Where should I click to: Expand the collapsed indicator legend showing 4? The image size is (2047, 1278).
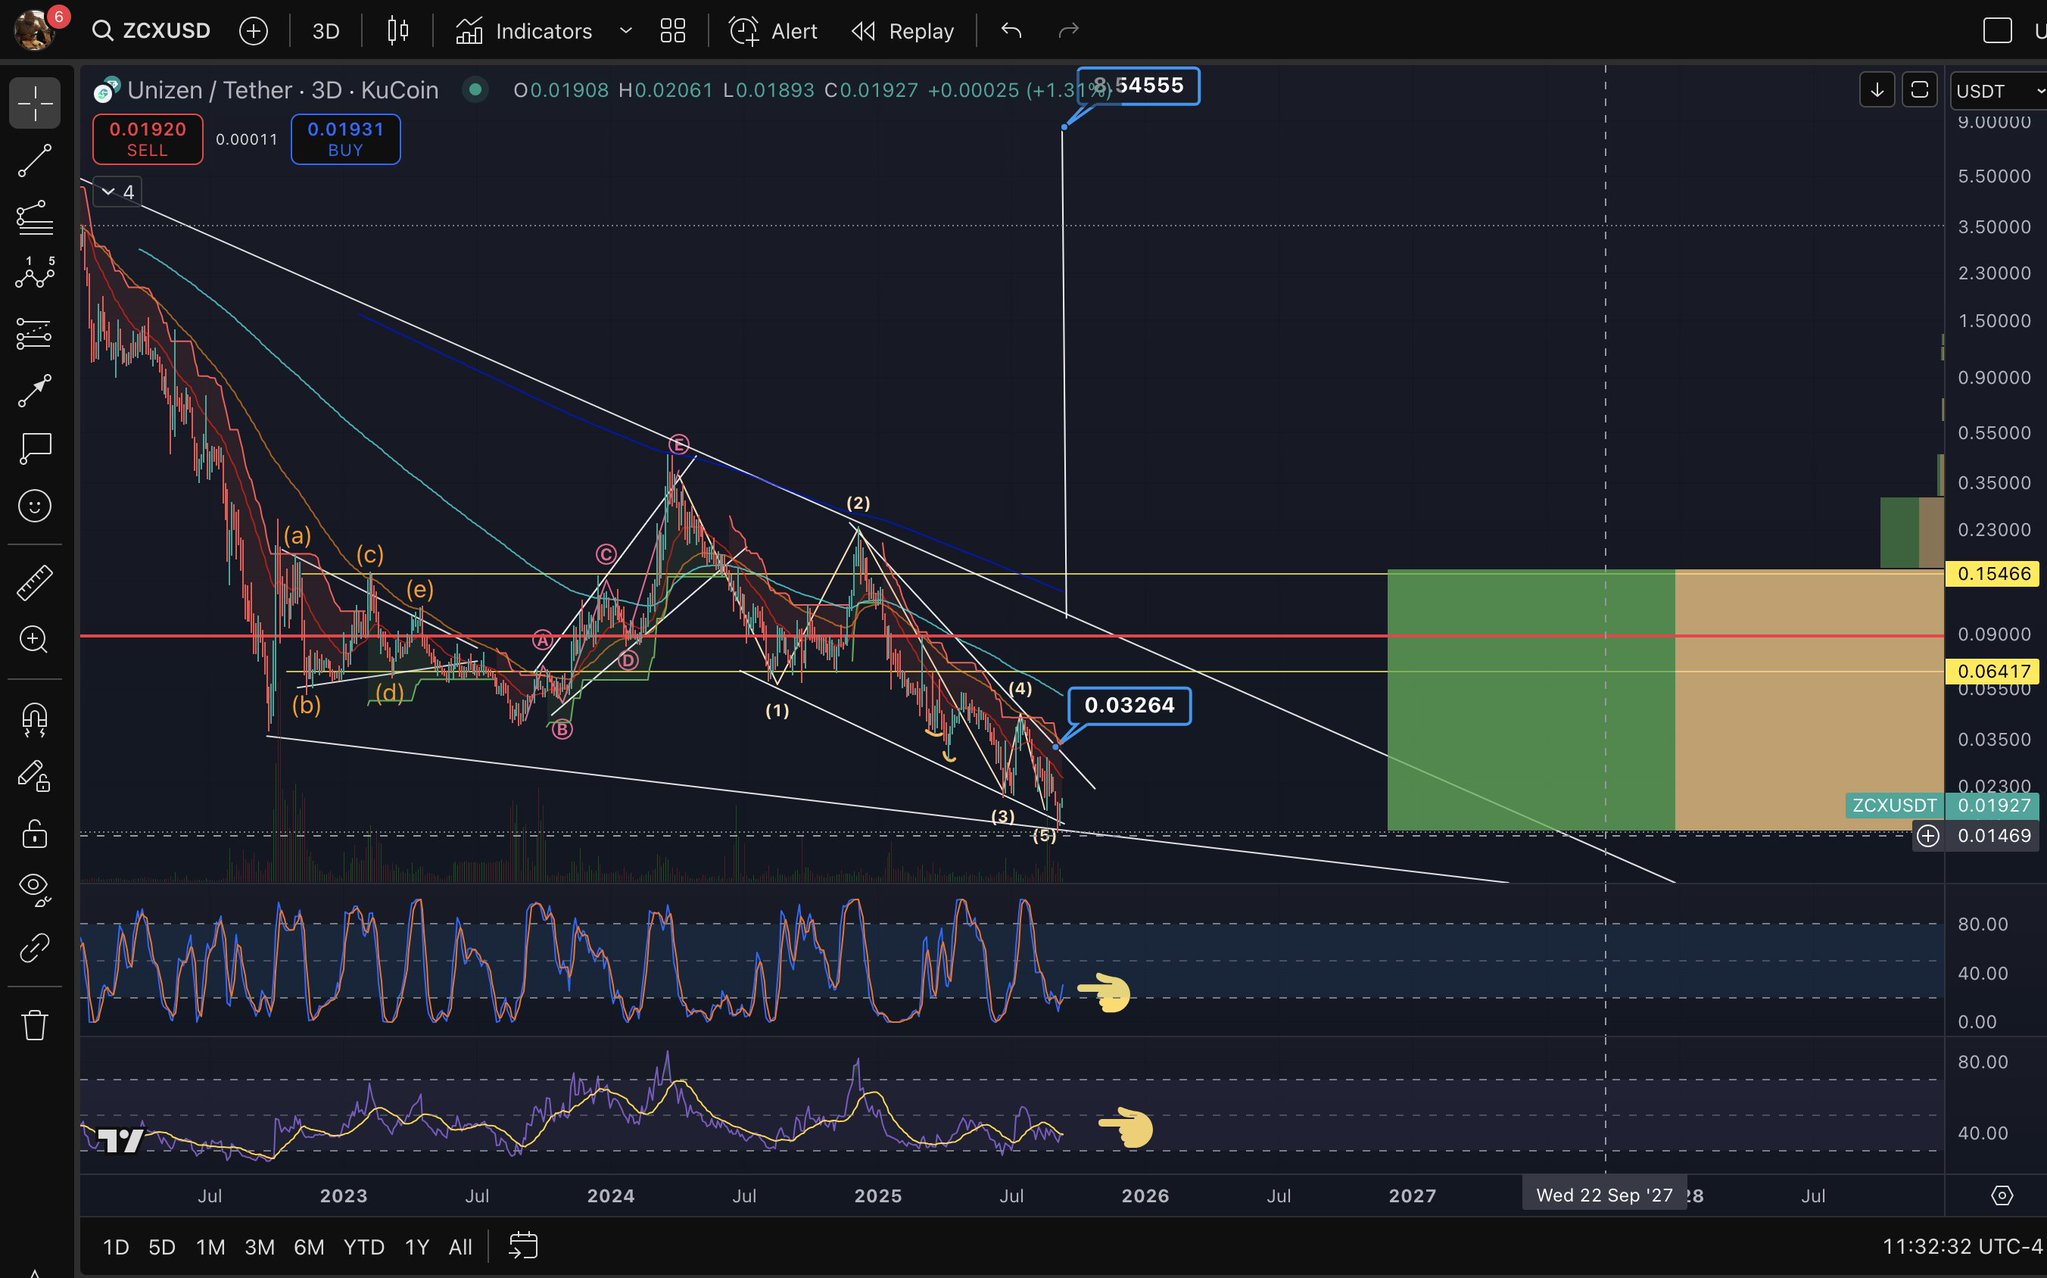coord(118,192)
